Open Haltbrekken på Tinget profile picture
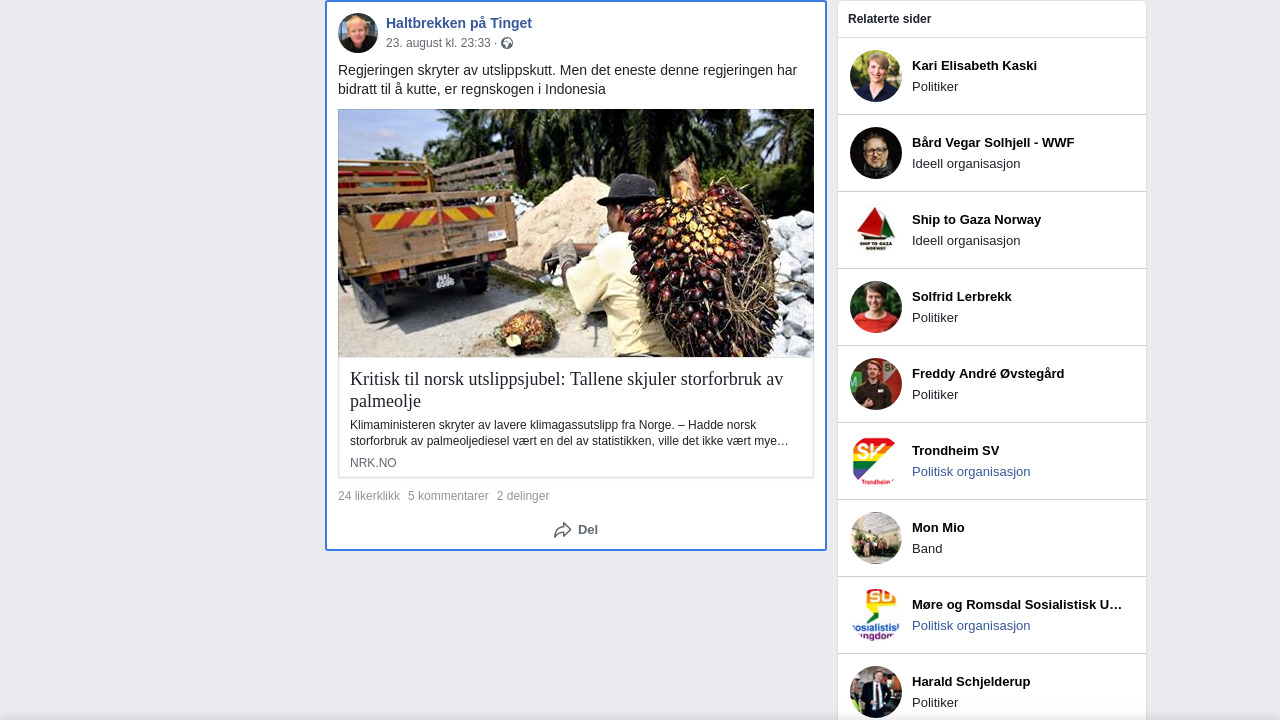This screenshot has height=720, width=1280. coord(358,33)
